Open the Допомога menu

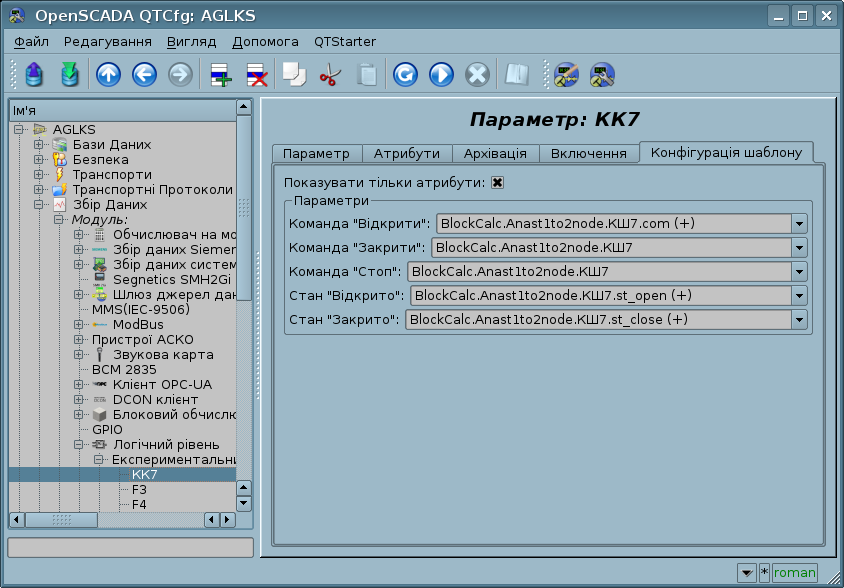tap(265, 41)
